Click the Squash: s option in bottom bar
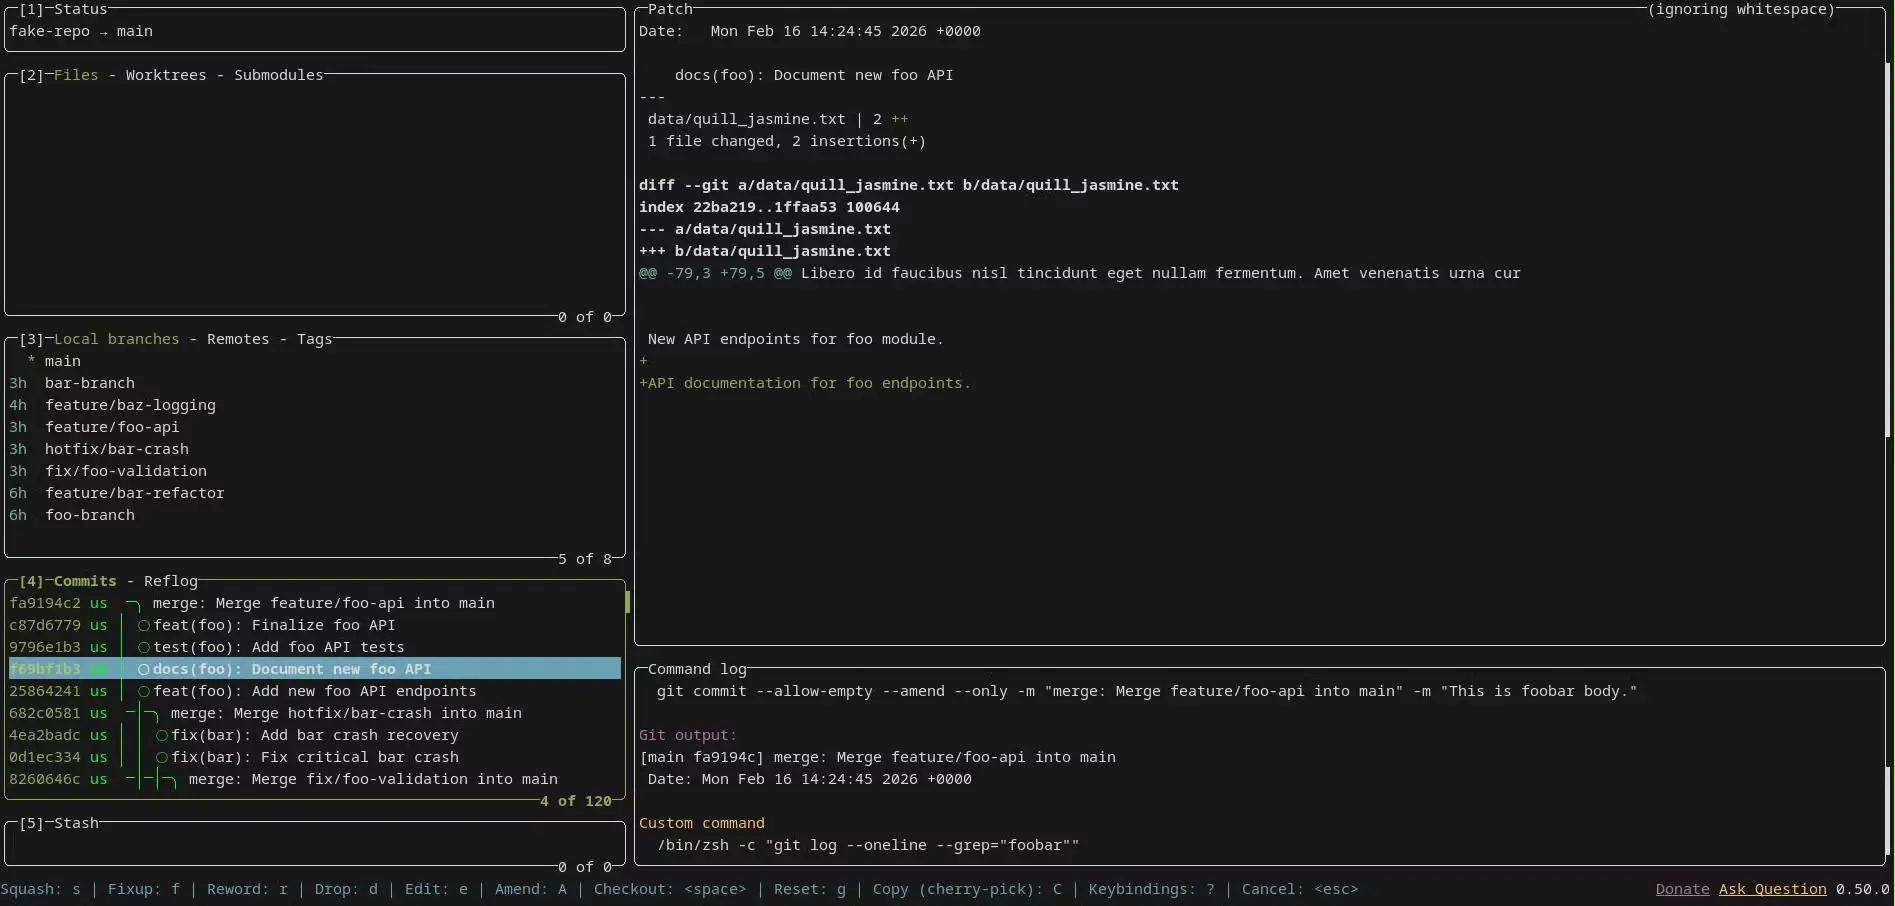The height and width of the screenshot is (906, 1895). click(x=41, y=889)
